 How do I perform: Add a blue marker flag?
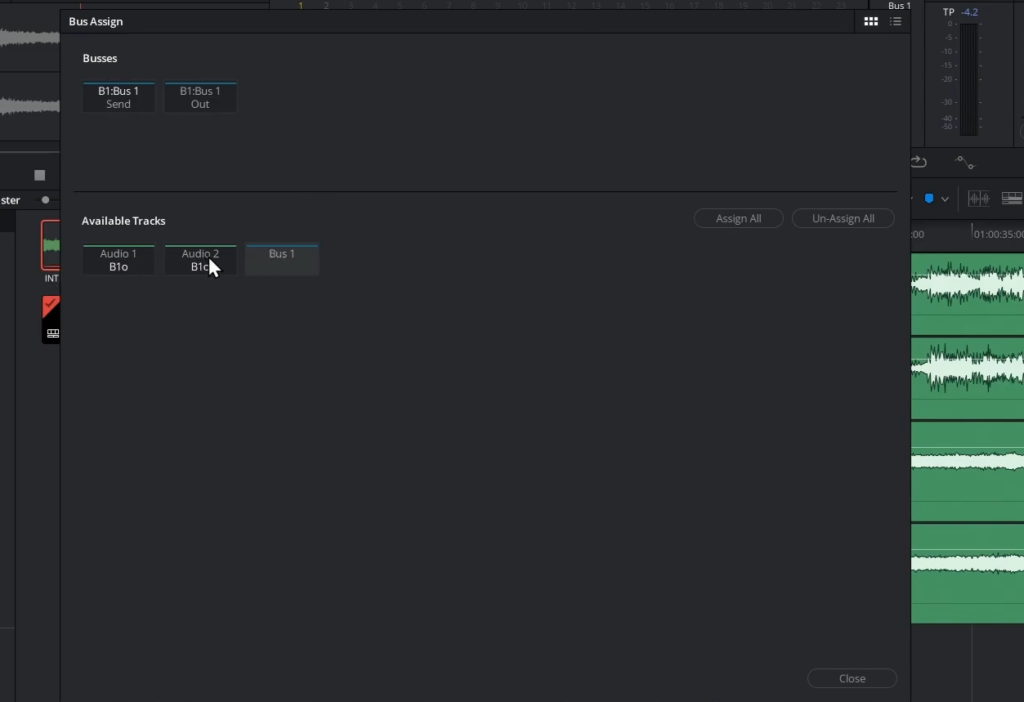tap(929, 199)
